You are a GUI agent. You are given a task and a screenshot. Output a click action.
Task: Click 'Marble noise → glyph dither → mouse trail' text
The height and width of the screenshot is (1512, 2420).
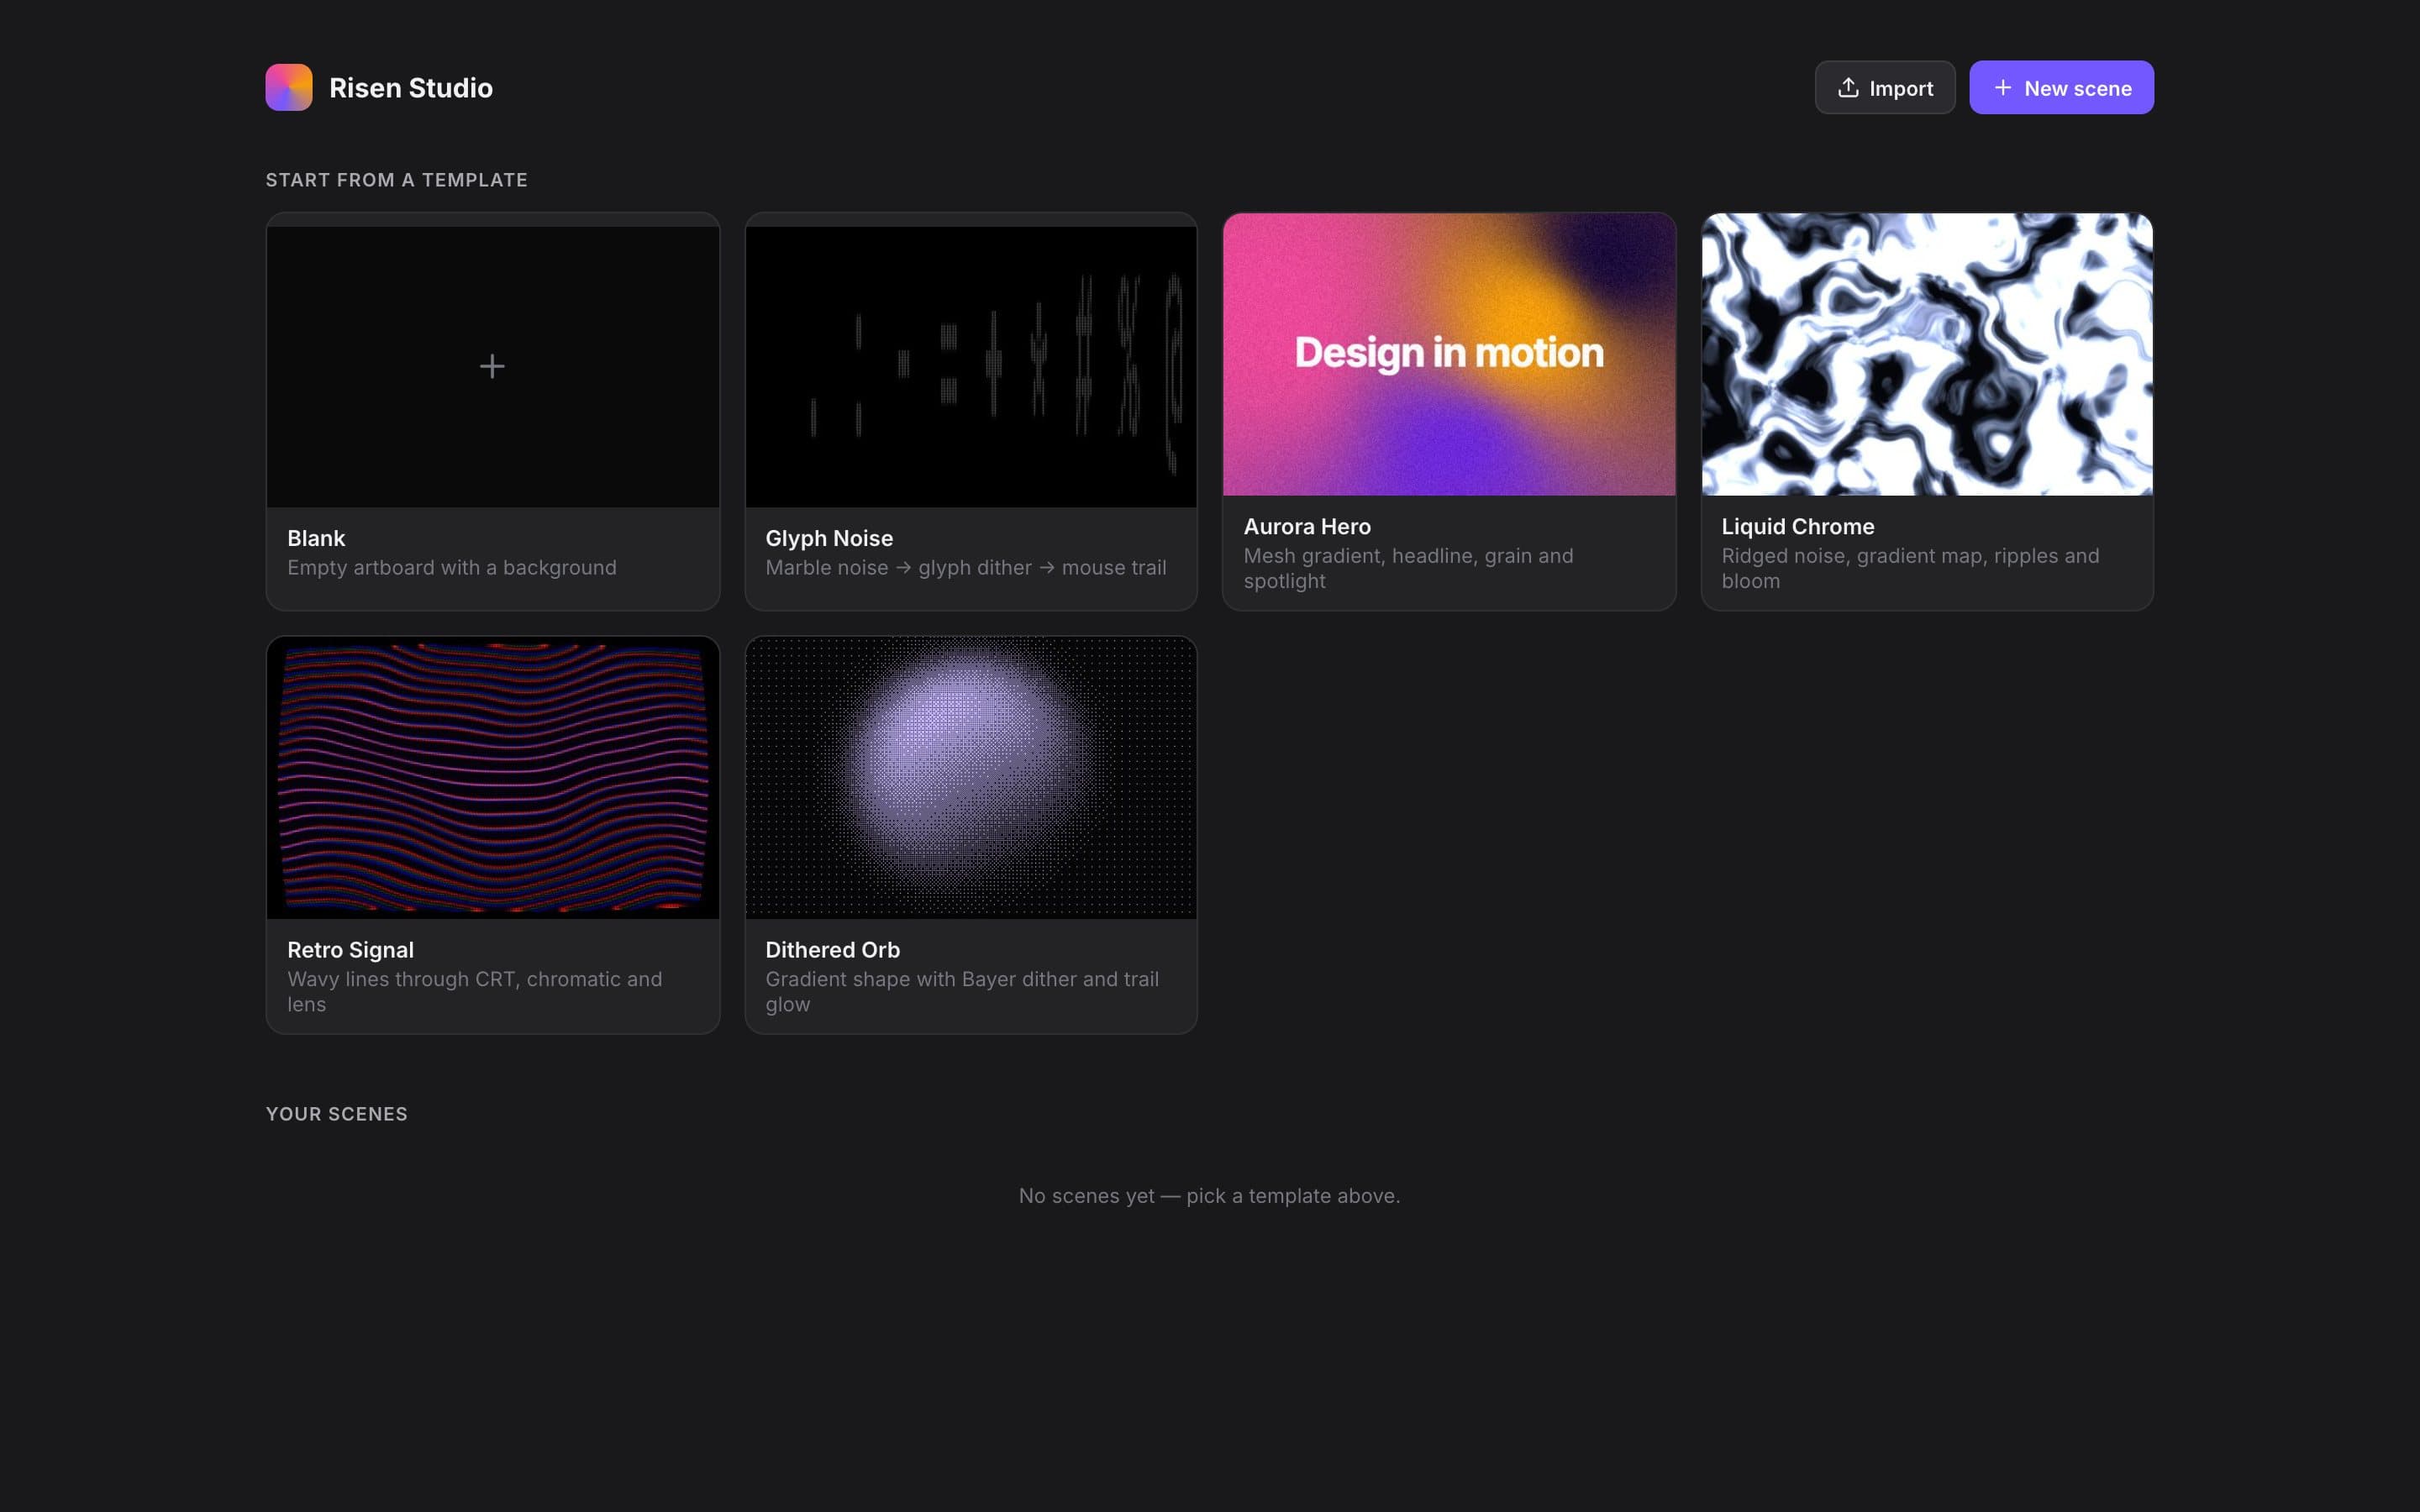coord(966,568)
